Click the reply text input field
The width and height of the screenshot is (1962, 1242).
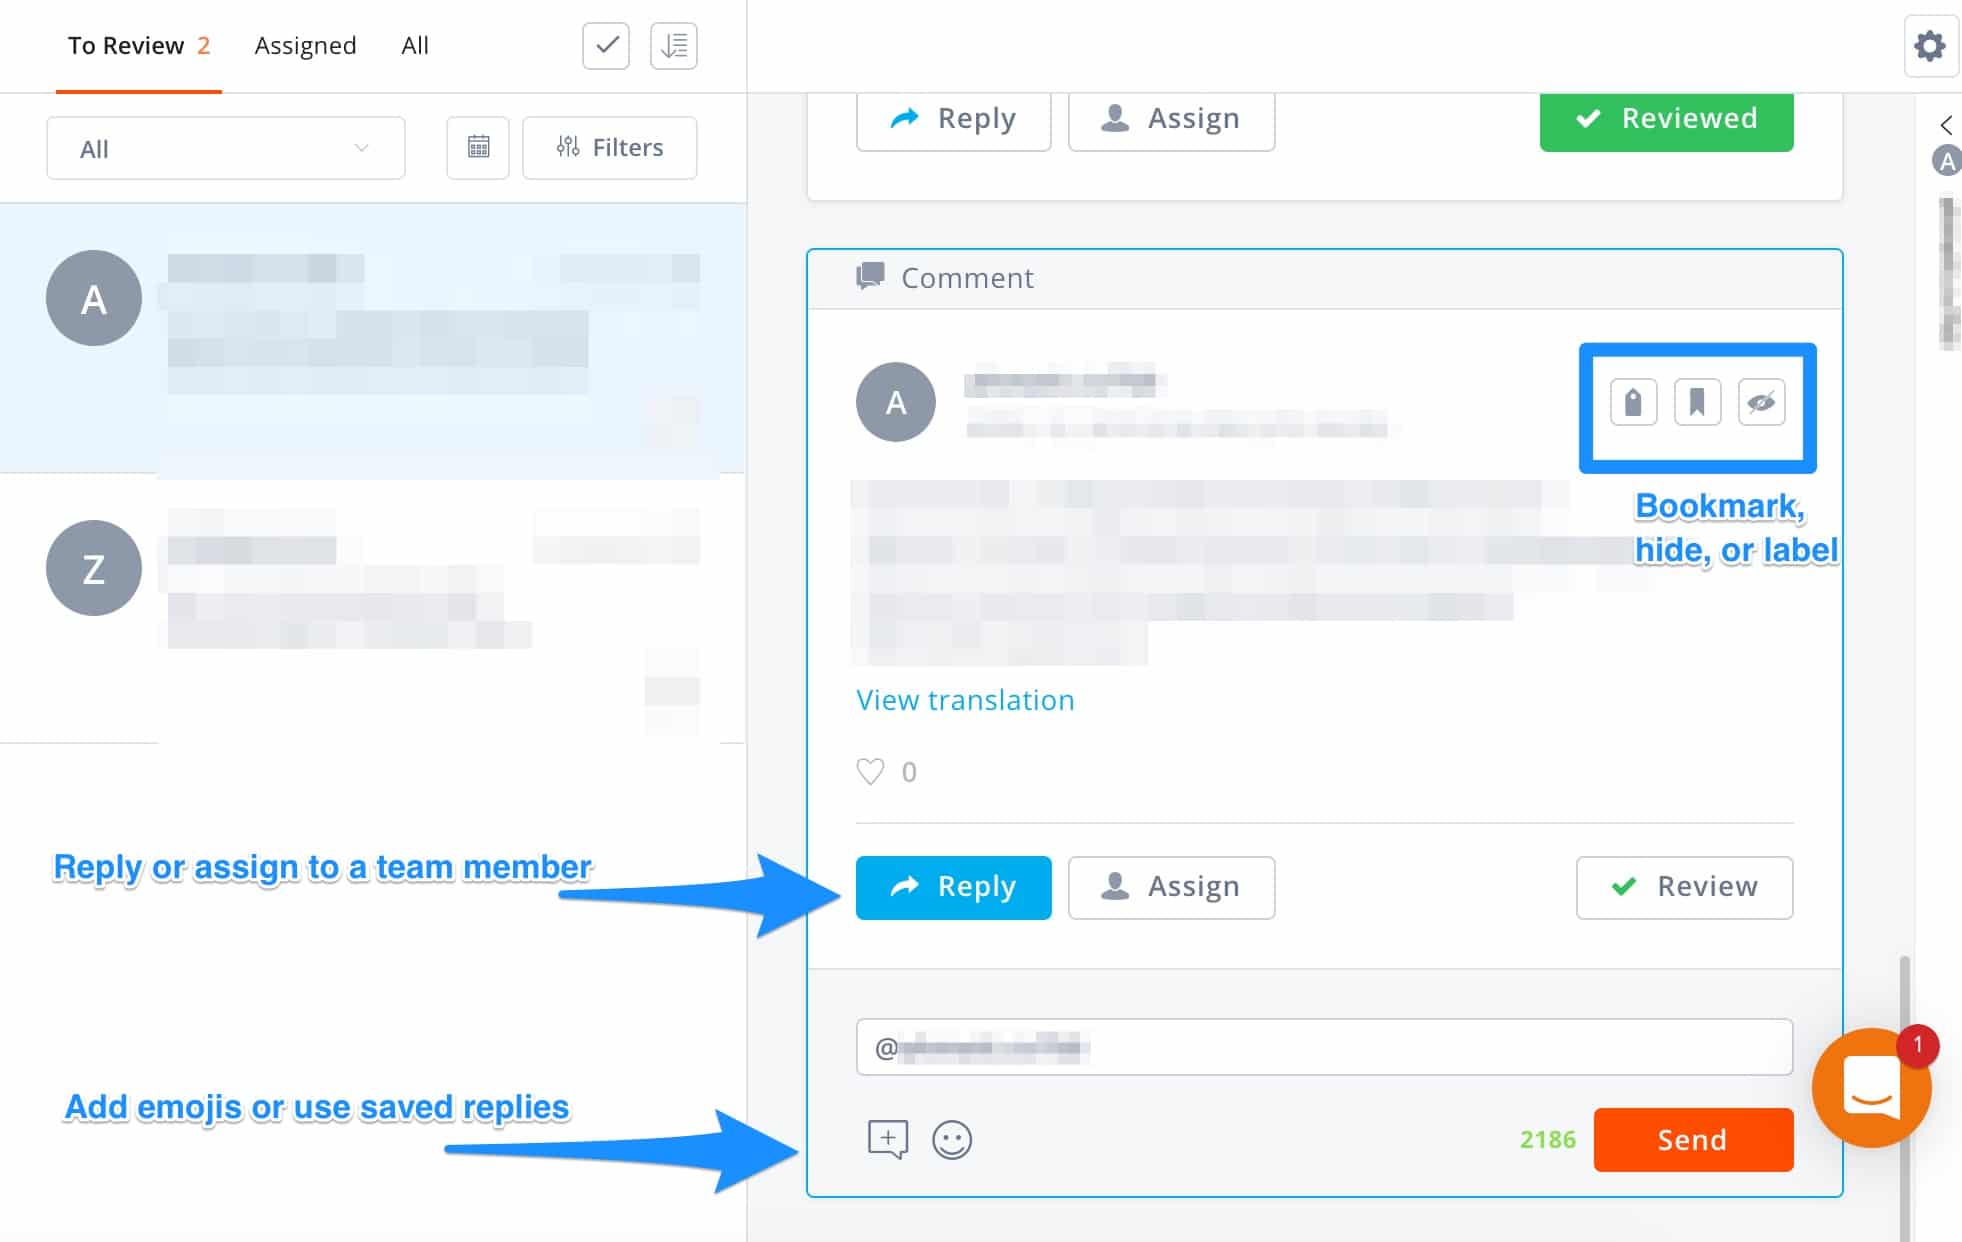pos(1324,1048)
